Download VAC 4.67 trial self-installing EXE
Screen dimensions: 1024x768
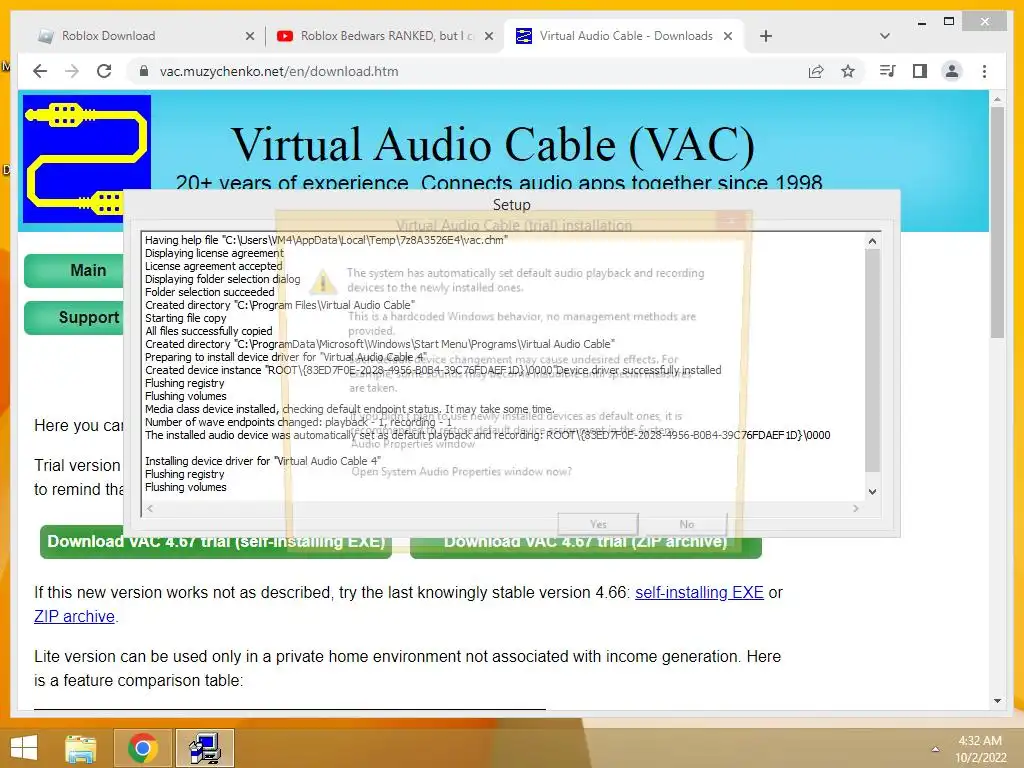tap(216, 543)
